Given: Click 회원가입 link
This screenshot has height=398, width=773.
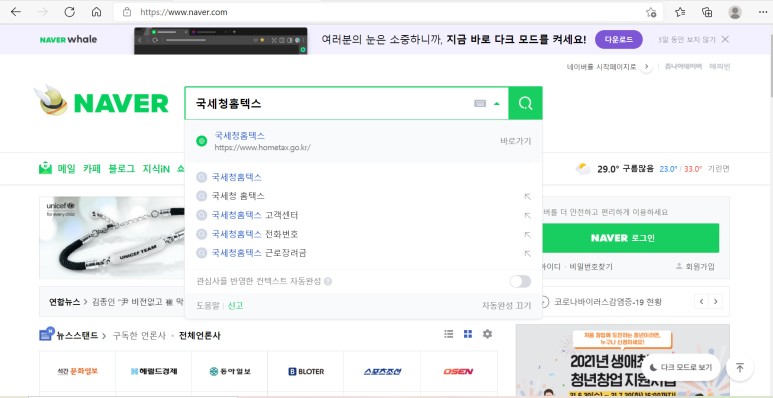Looking at the screenshot, I should pos(695,267).
